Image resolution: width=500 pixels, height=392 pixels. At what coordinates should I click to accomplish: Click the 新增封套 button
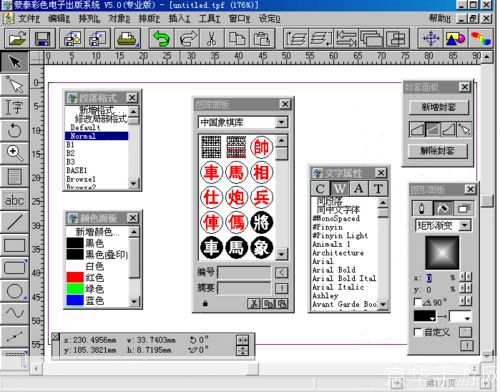(439, 107)
